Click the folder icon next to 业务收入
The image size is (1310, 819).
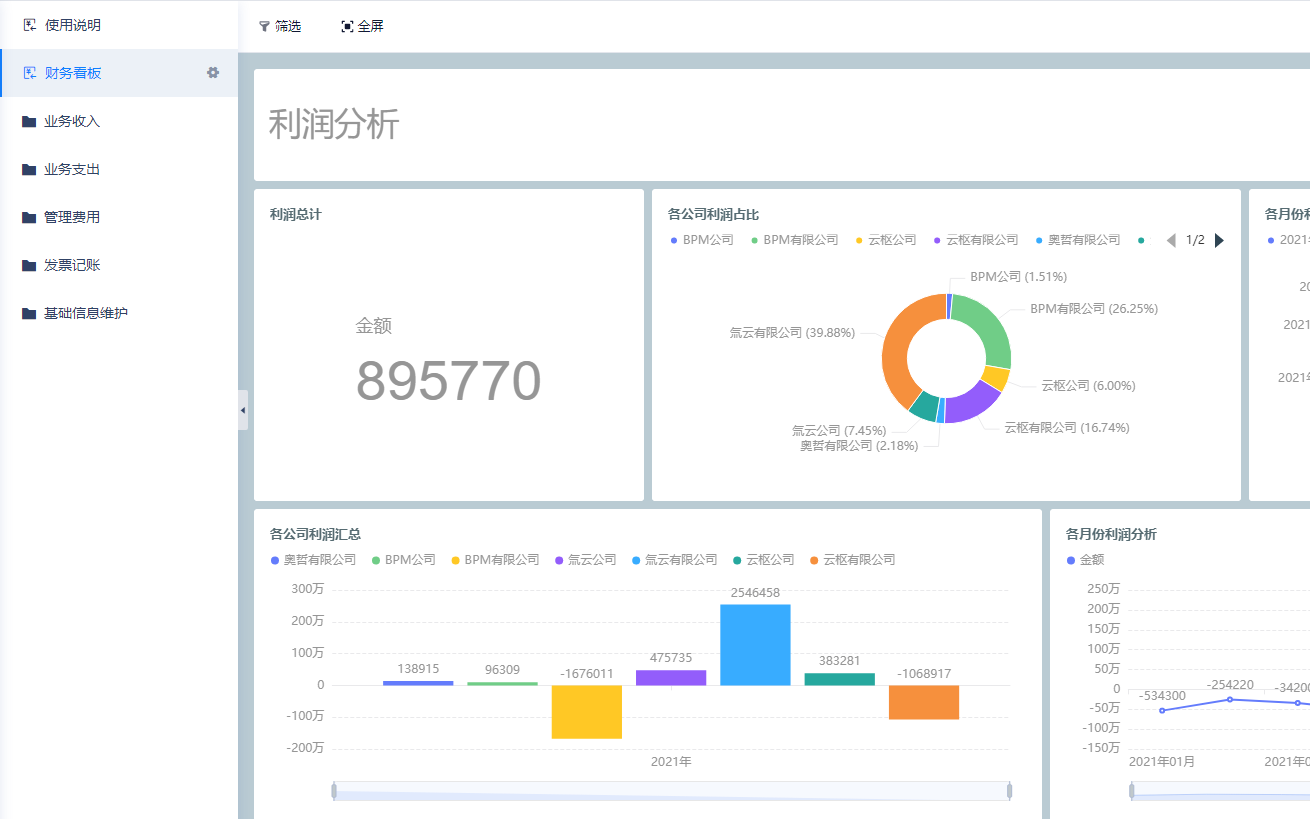click(x=29, y=121)
